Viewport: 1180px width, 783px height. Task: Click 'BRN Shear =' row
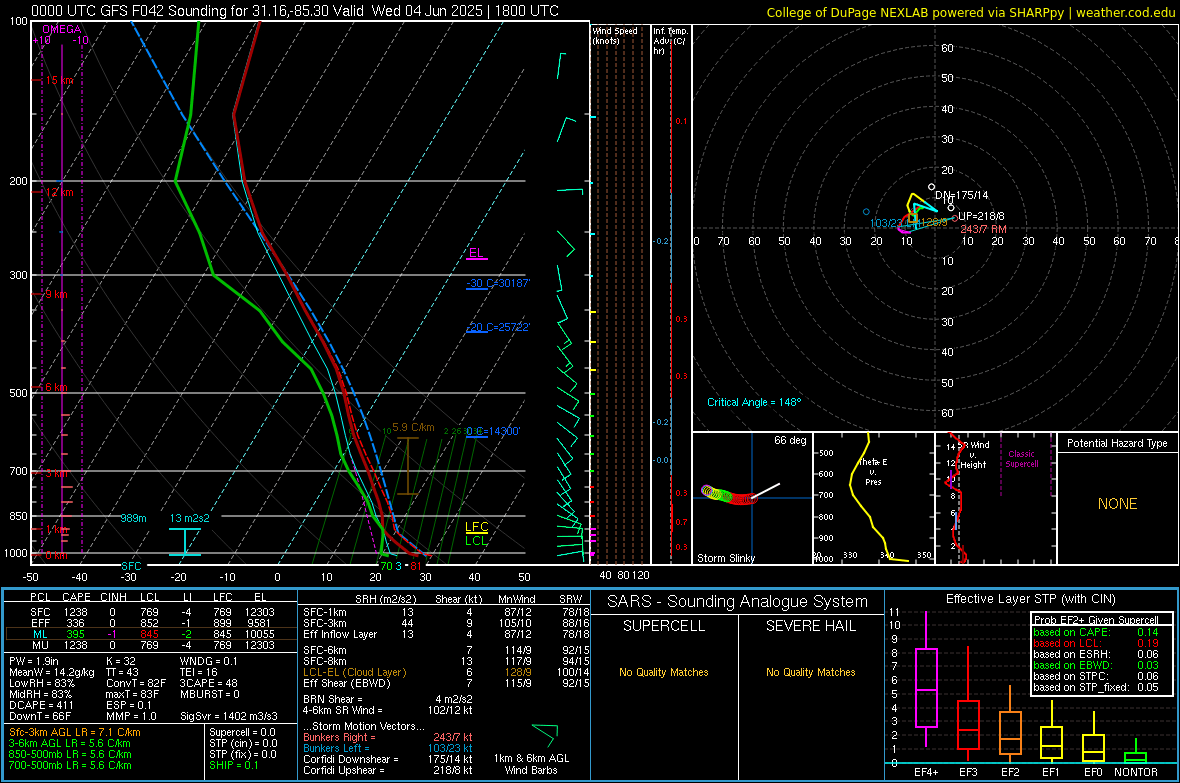(x=388, y=699)
